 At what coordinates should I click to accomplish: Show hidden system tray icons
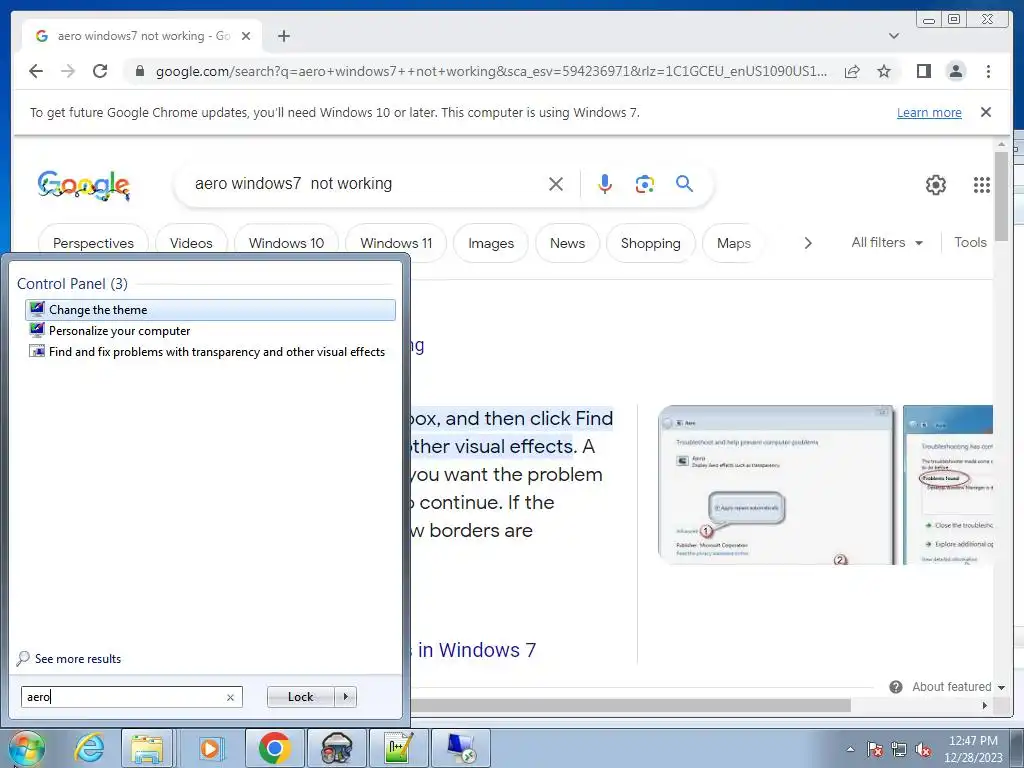850,749
